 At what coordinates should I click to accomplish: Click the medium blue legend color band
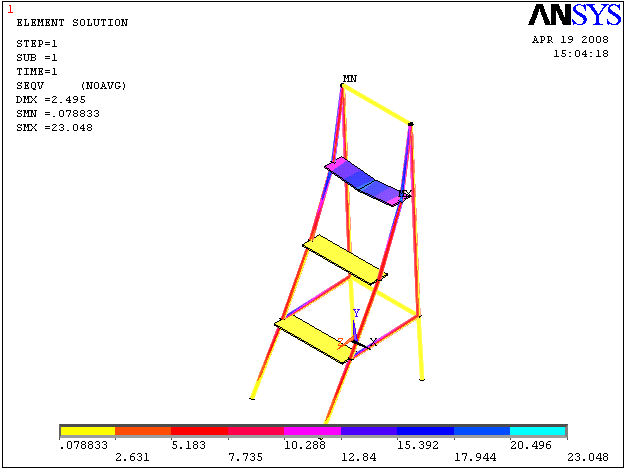point(482,431)
